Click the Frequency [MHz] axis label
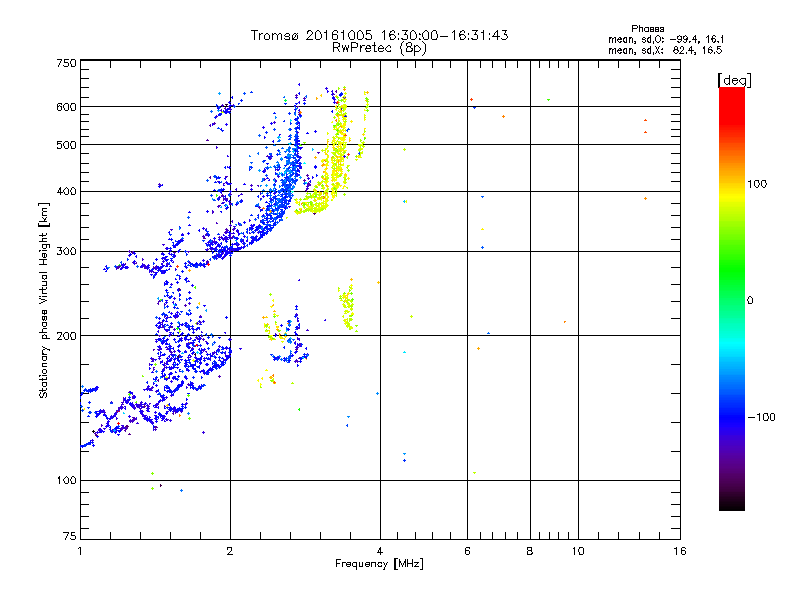The width and height of the screenshot is (800, 600). coord(379,564)
